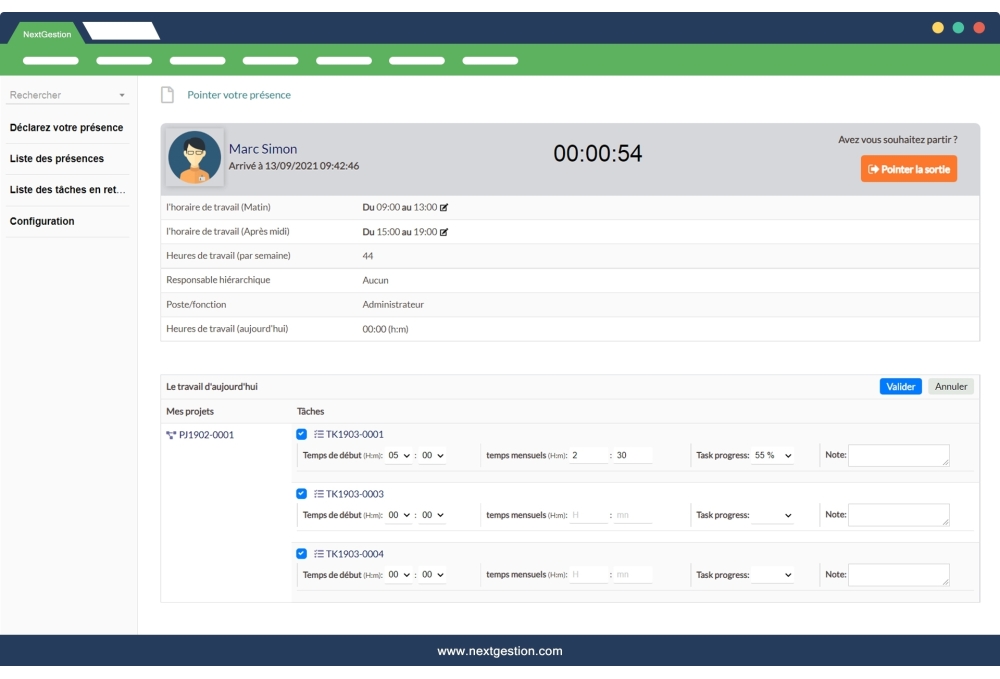Click the task list icon for TK1903-0003

(319, 494)
